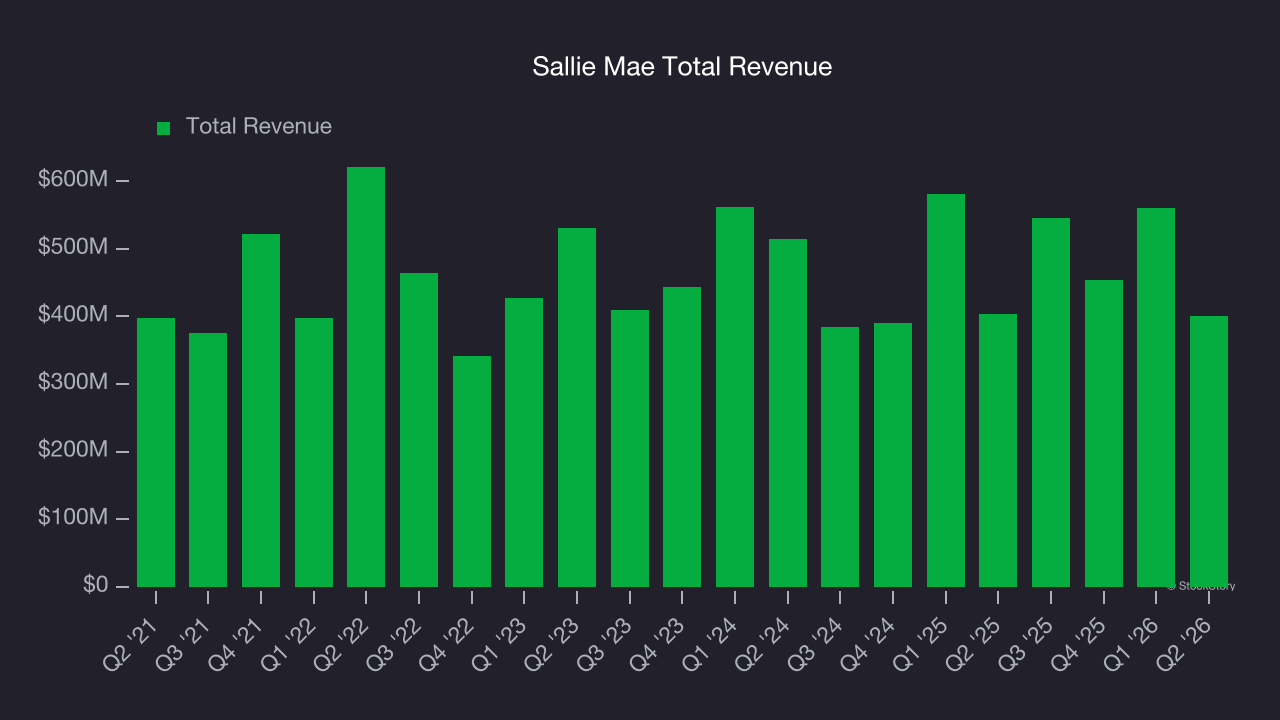
Task: Select the Q2 '21 revenue bar
Action: pos(156,452)
